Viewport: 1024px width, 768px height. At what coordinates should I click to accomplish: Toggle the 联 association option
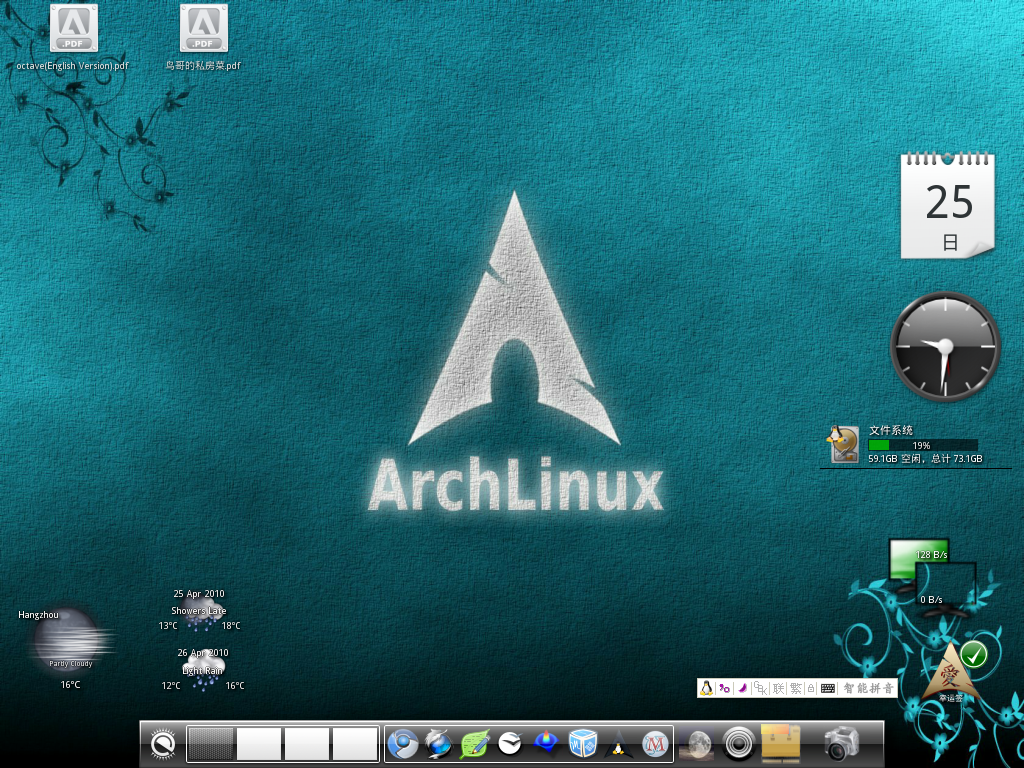pyautogui.click(x=778, y=688)
